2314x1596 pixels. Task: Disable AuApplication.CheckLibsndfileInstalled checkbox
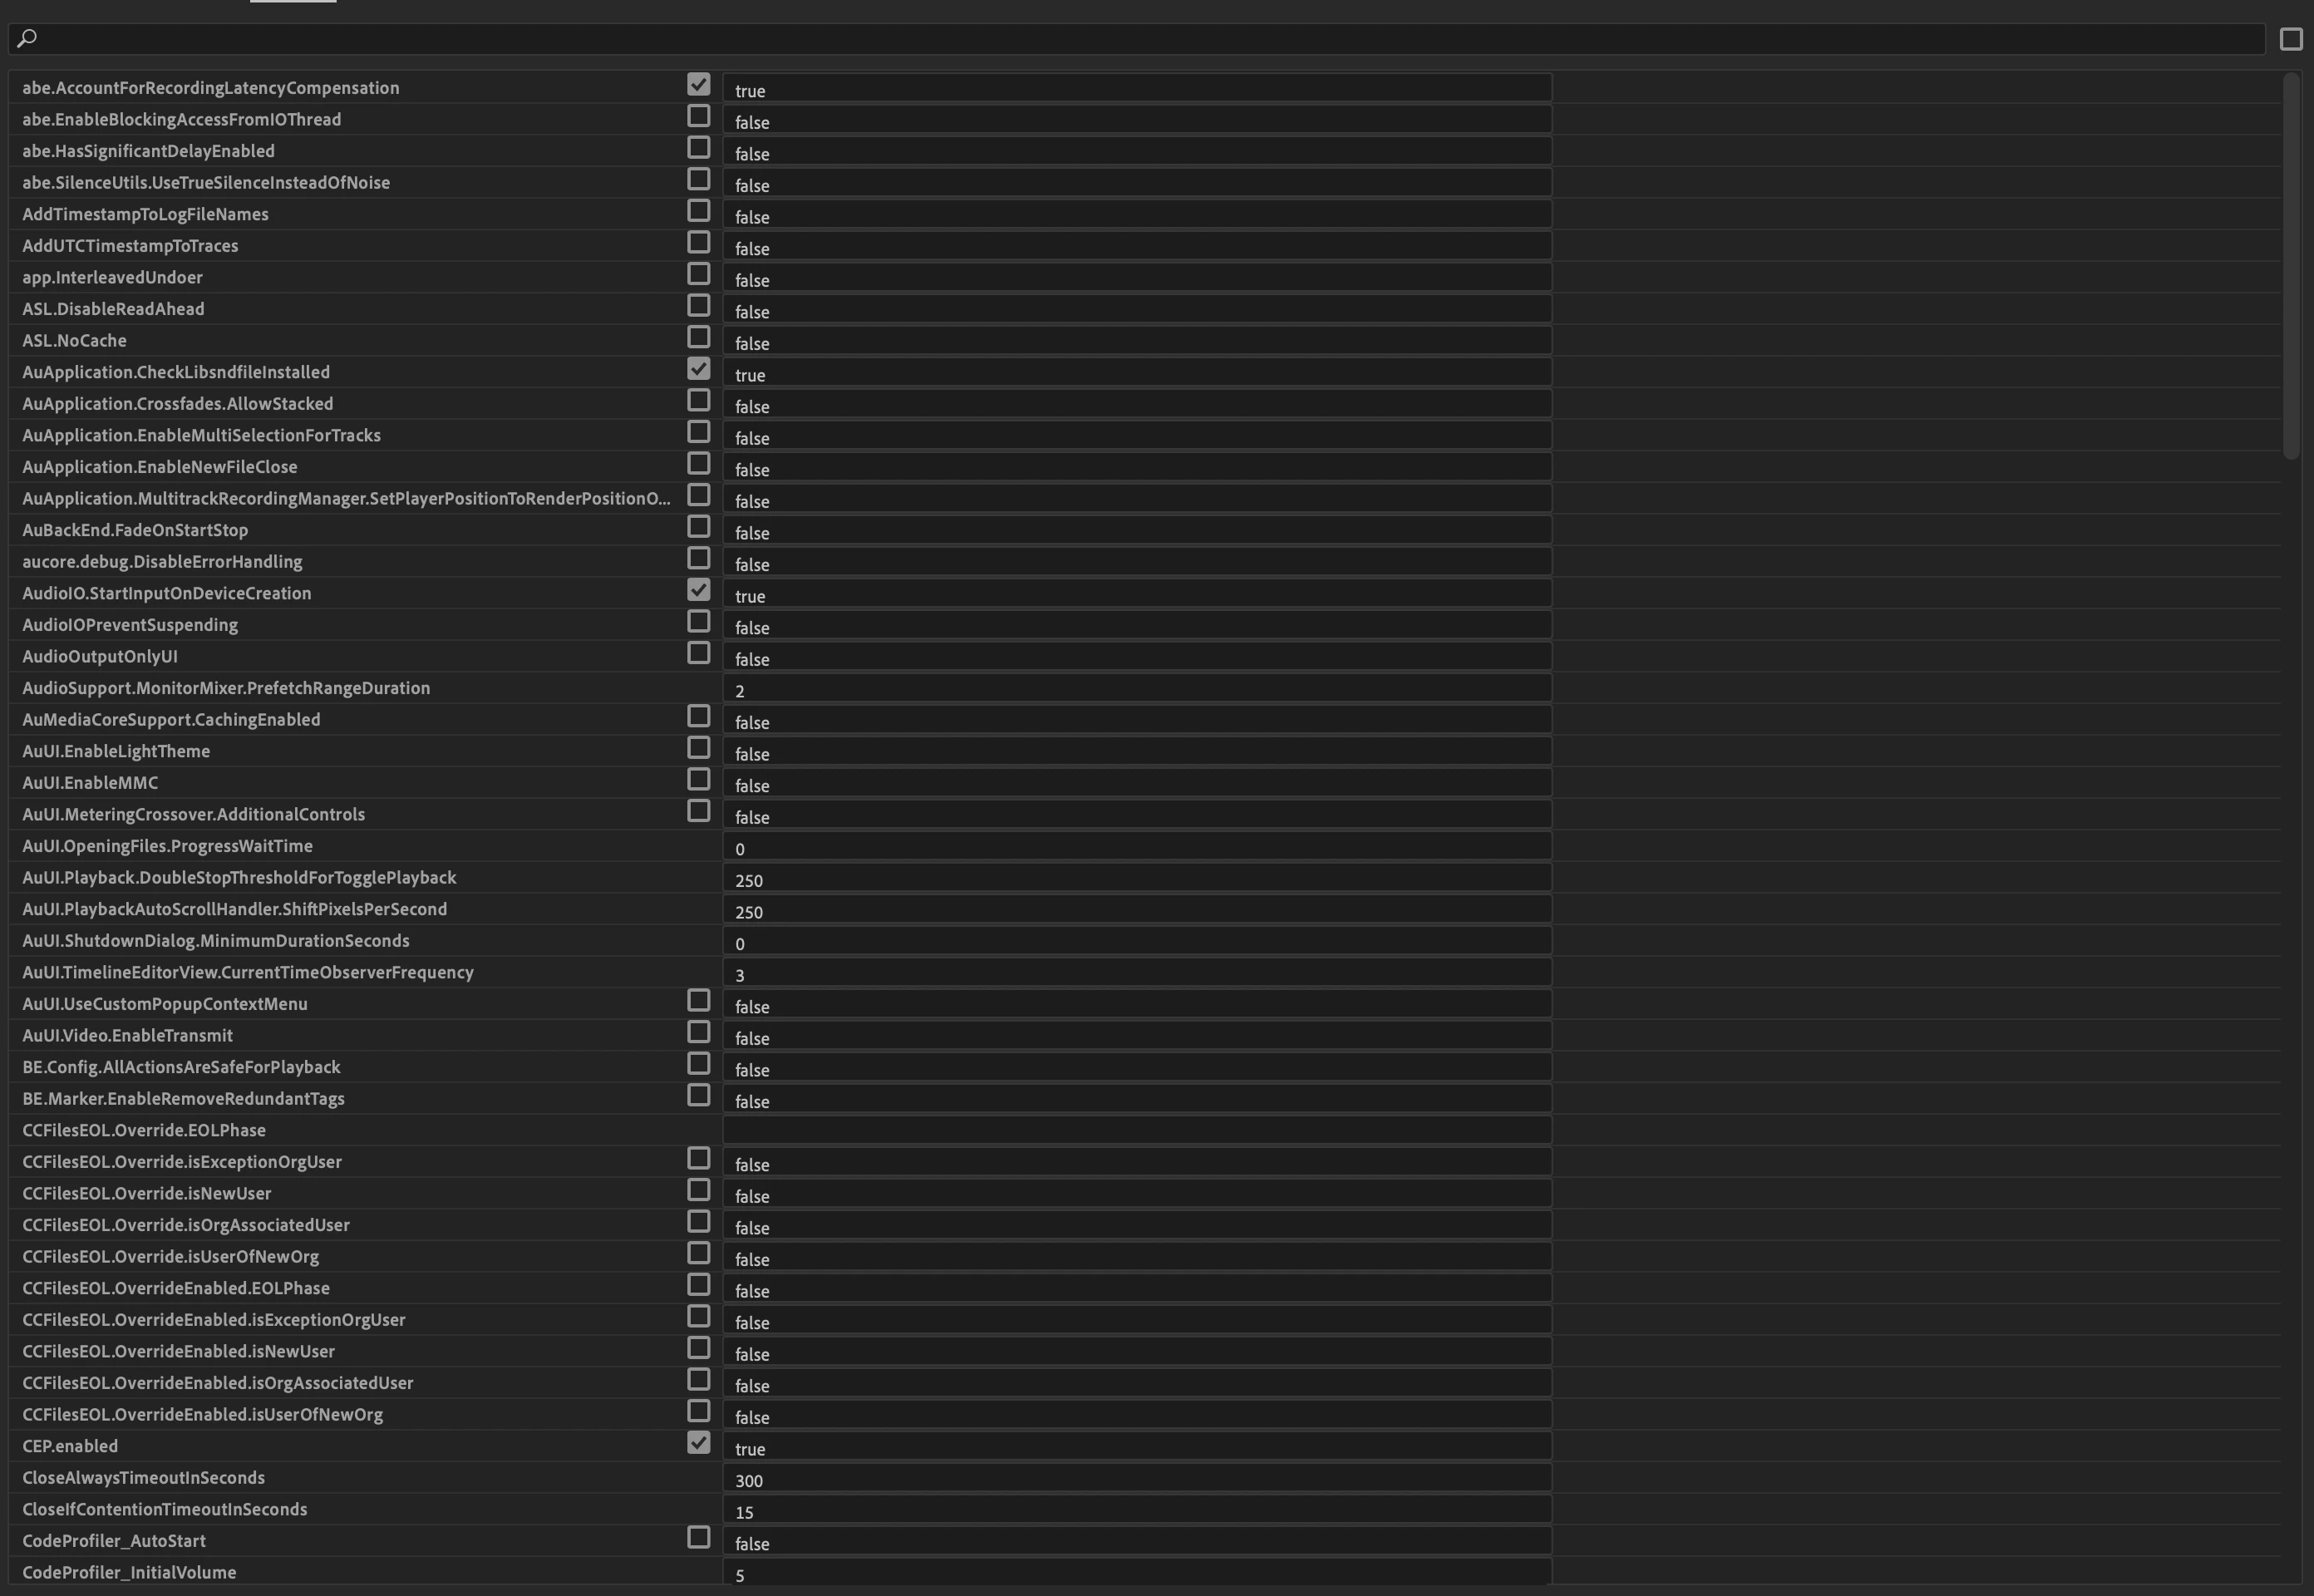[698, 369]
